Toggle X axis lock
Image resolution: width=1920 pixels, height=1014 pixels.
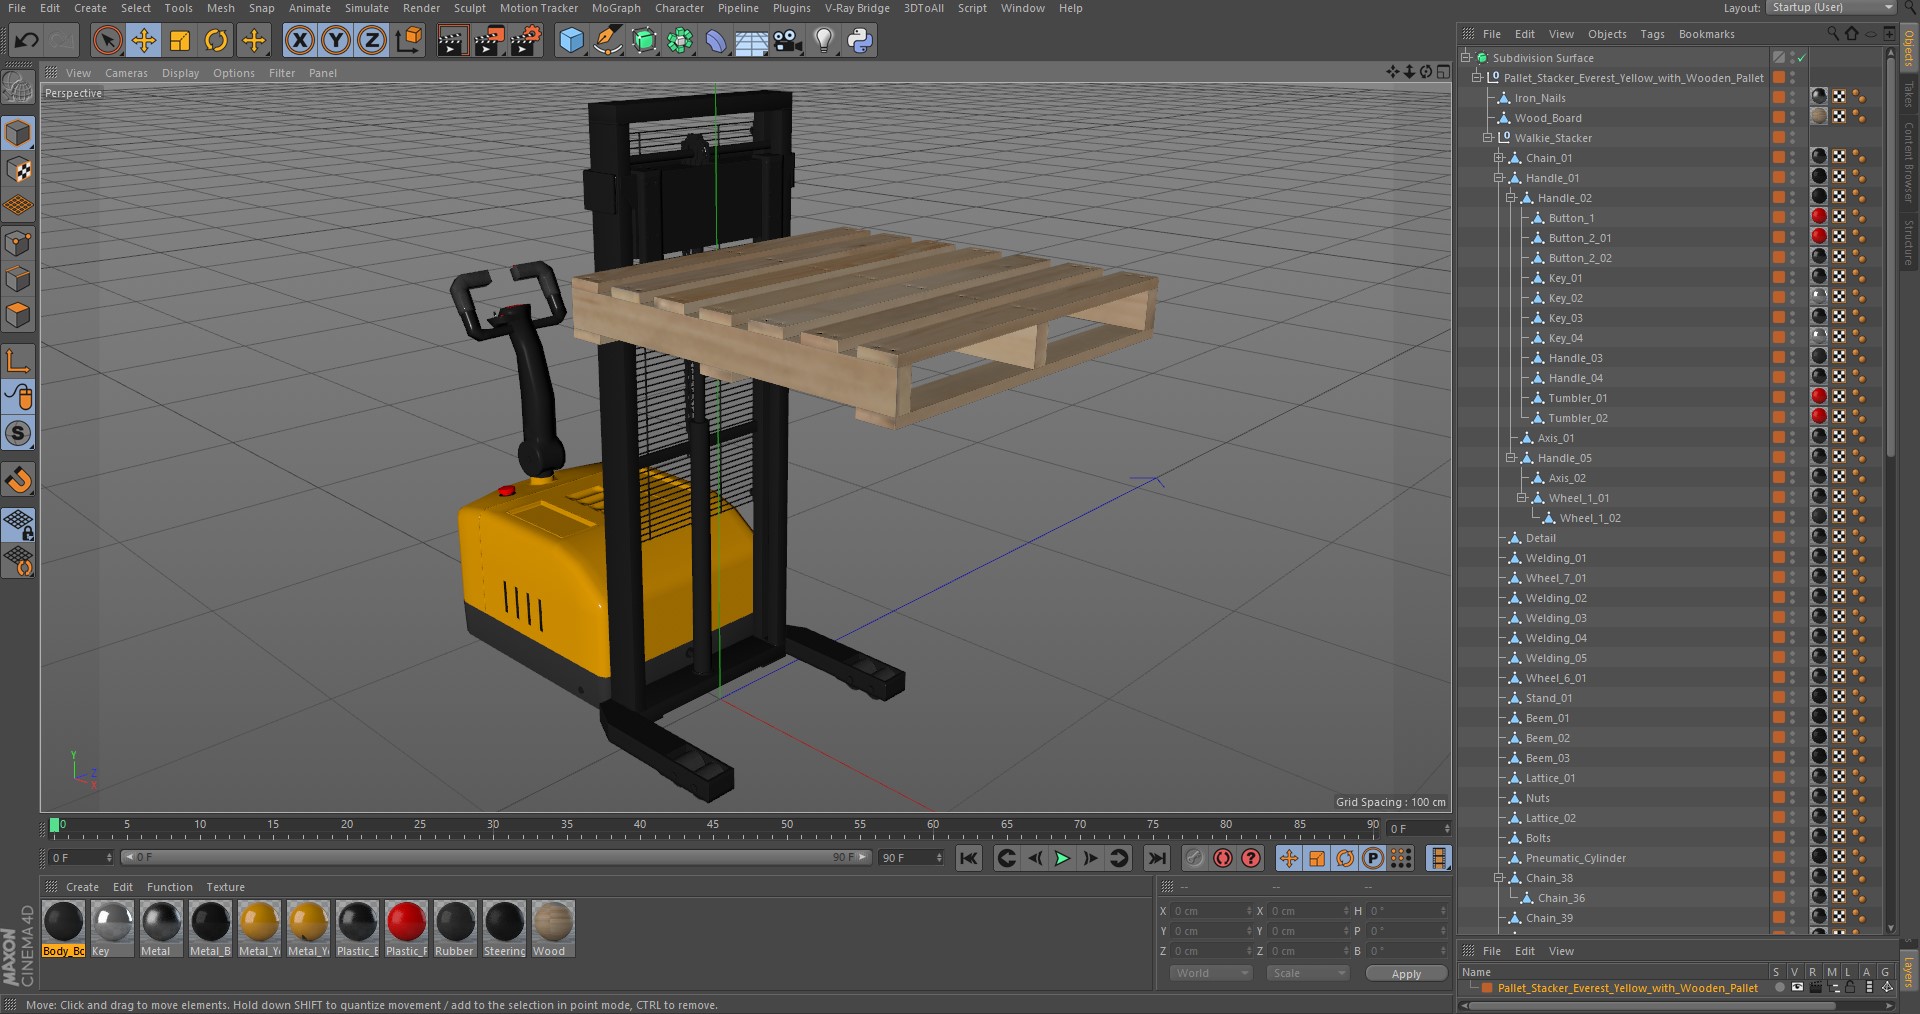299,40
